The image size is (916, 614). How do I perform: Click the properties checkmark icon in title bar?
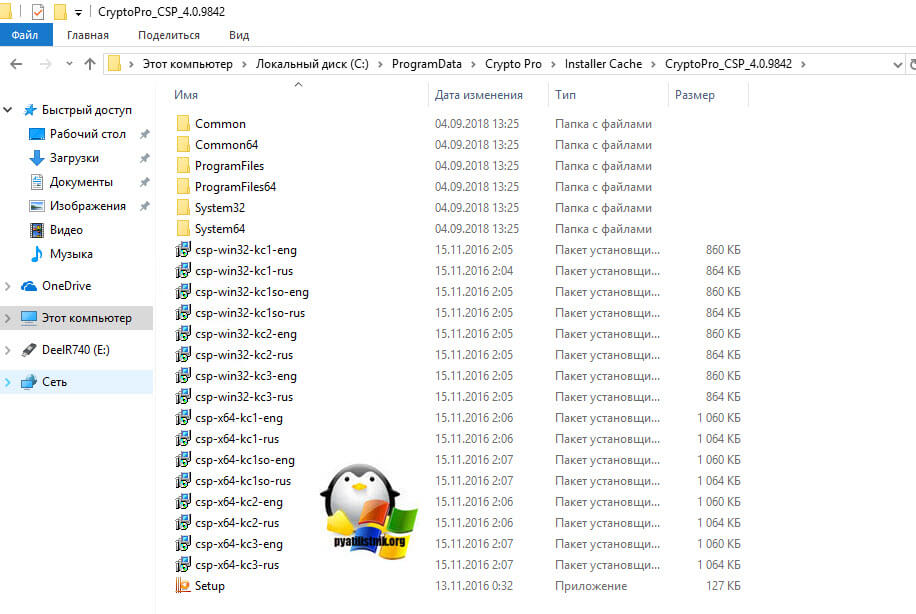38,12
